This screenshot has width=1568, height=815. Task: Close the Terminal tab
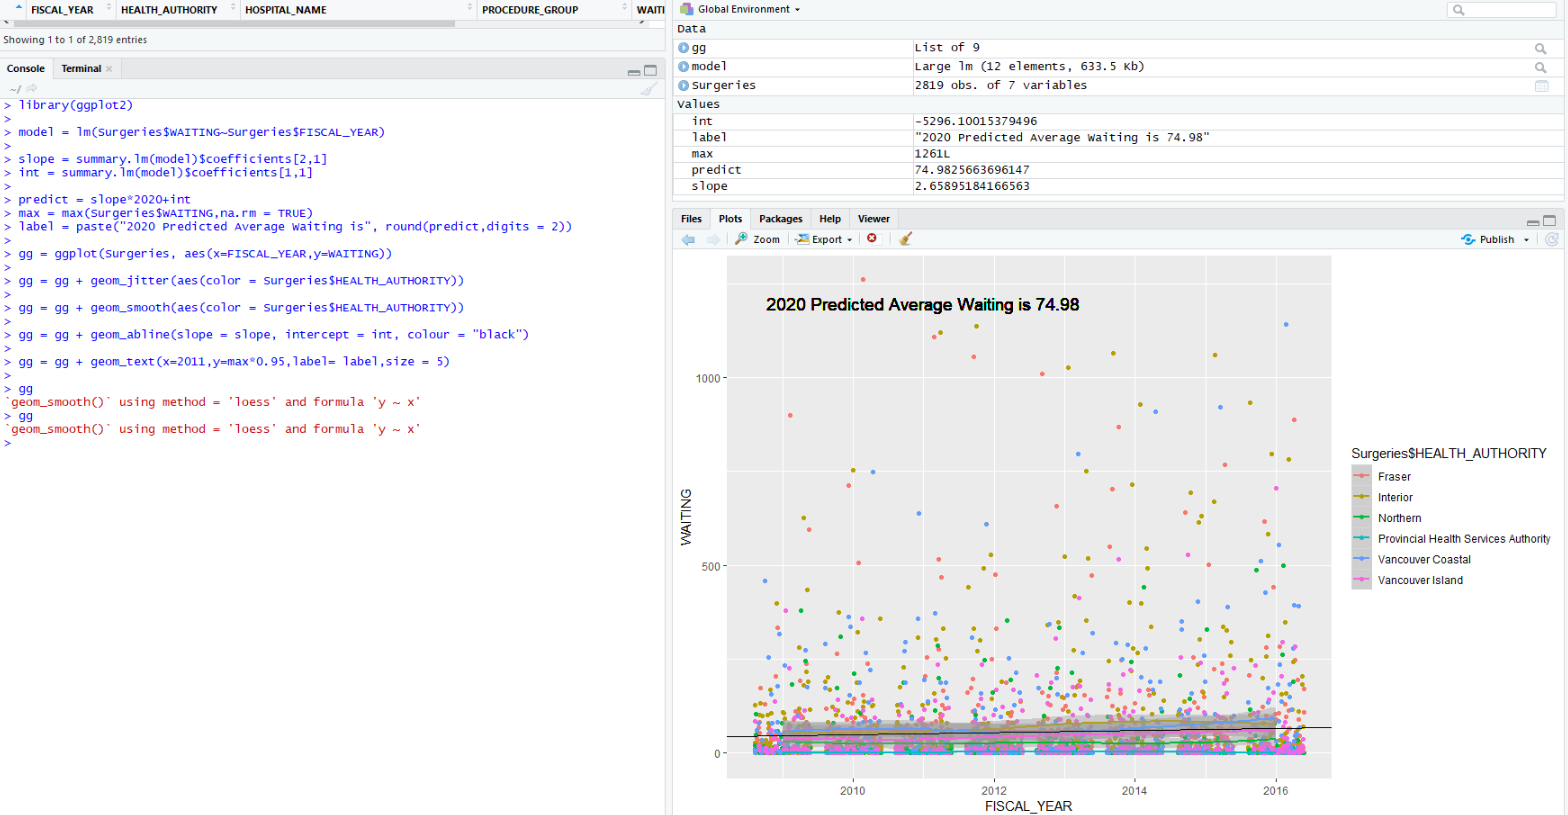tap(109, 69)
